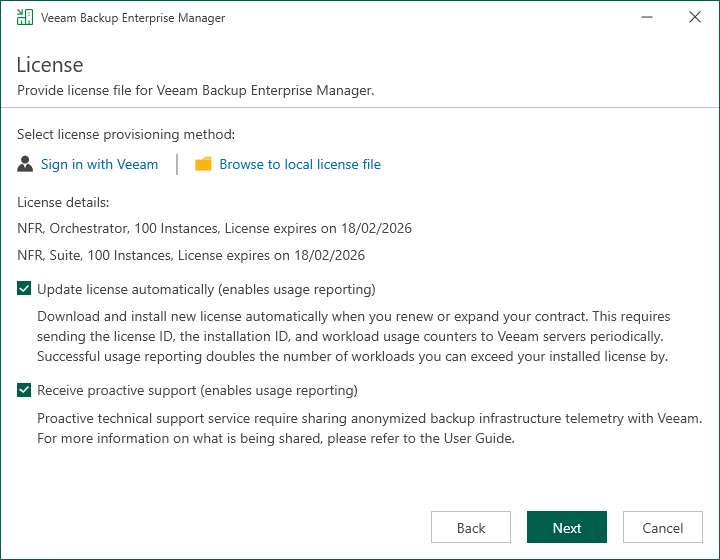Go to the previous step with Back
720x560 pixels.
click(471, 528)
